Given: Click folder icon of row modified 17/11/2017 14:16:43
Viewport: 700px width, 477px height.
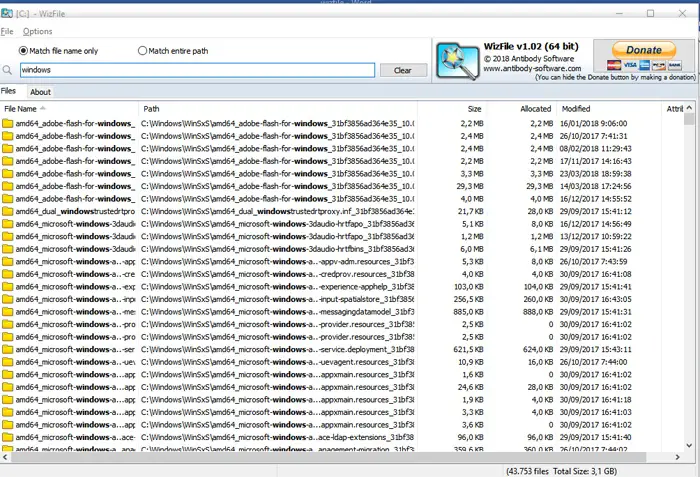Looking at the screenshot, I should pyautogui.click(x=8, y=161).
